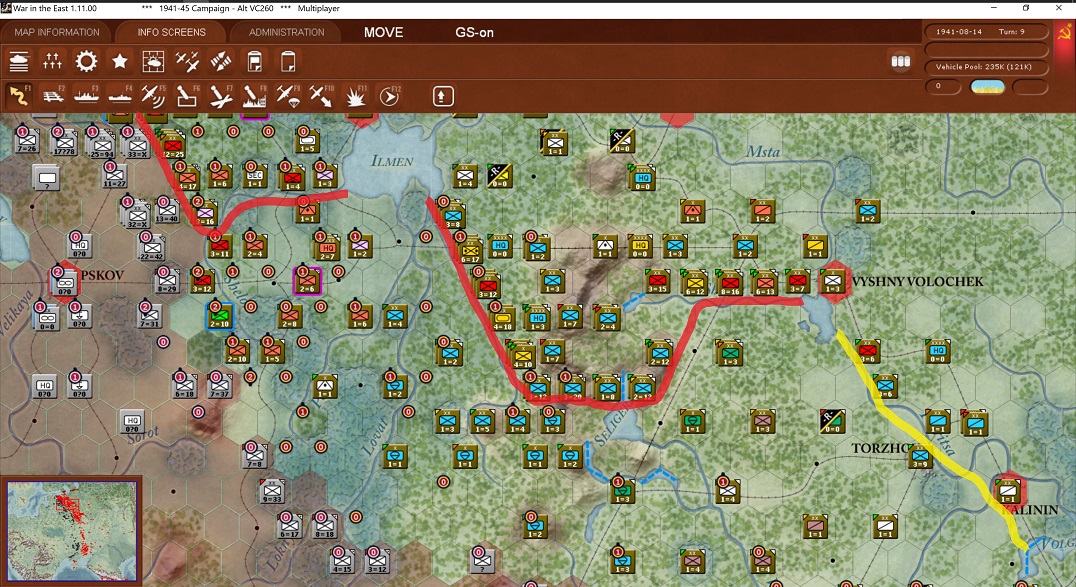
Task: Select Air Recon mode (F5)
Action: [x=152, y=96]
